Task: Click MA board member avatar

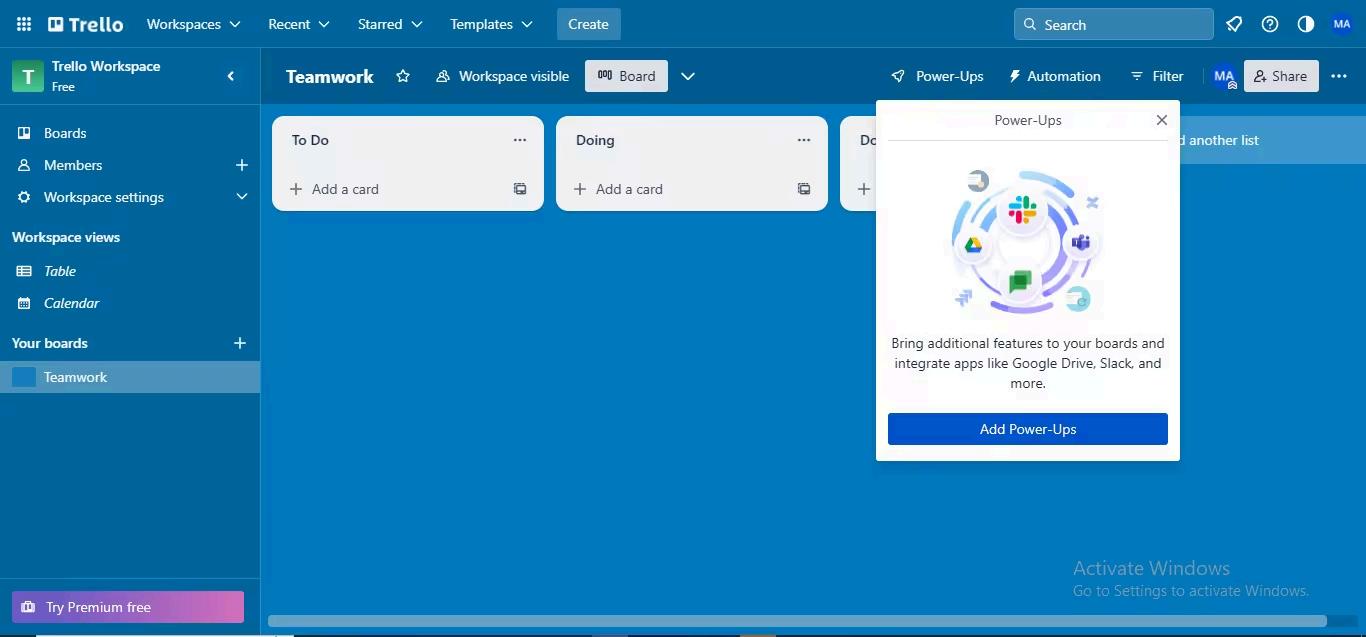Action: click(x=1224, y=76)
